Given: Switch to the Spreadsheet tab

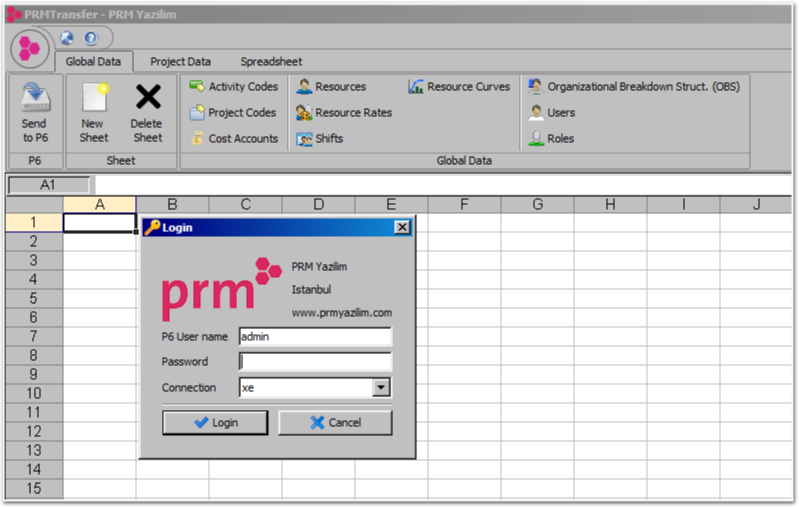Looking at the screenshot, I should 271,62.
